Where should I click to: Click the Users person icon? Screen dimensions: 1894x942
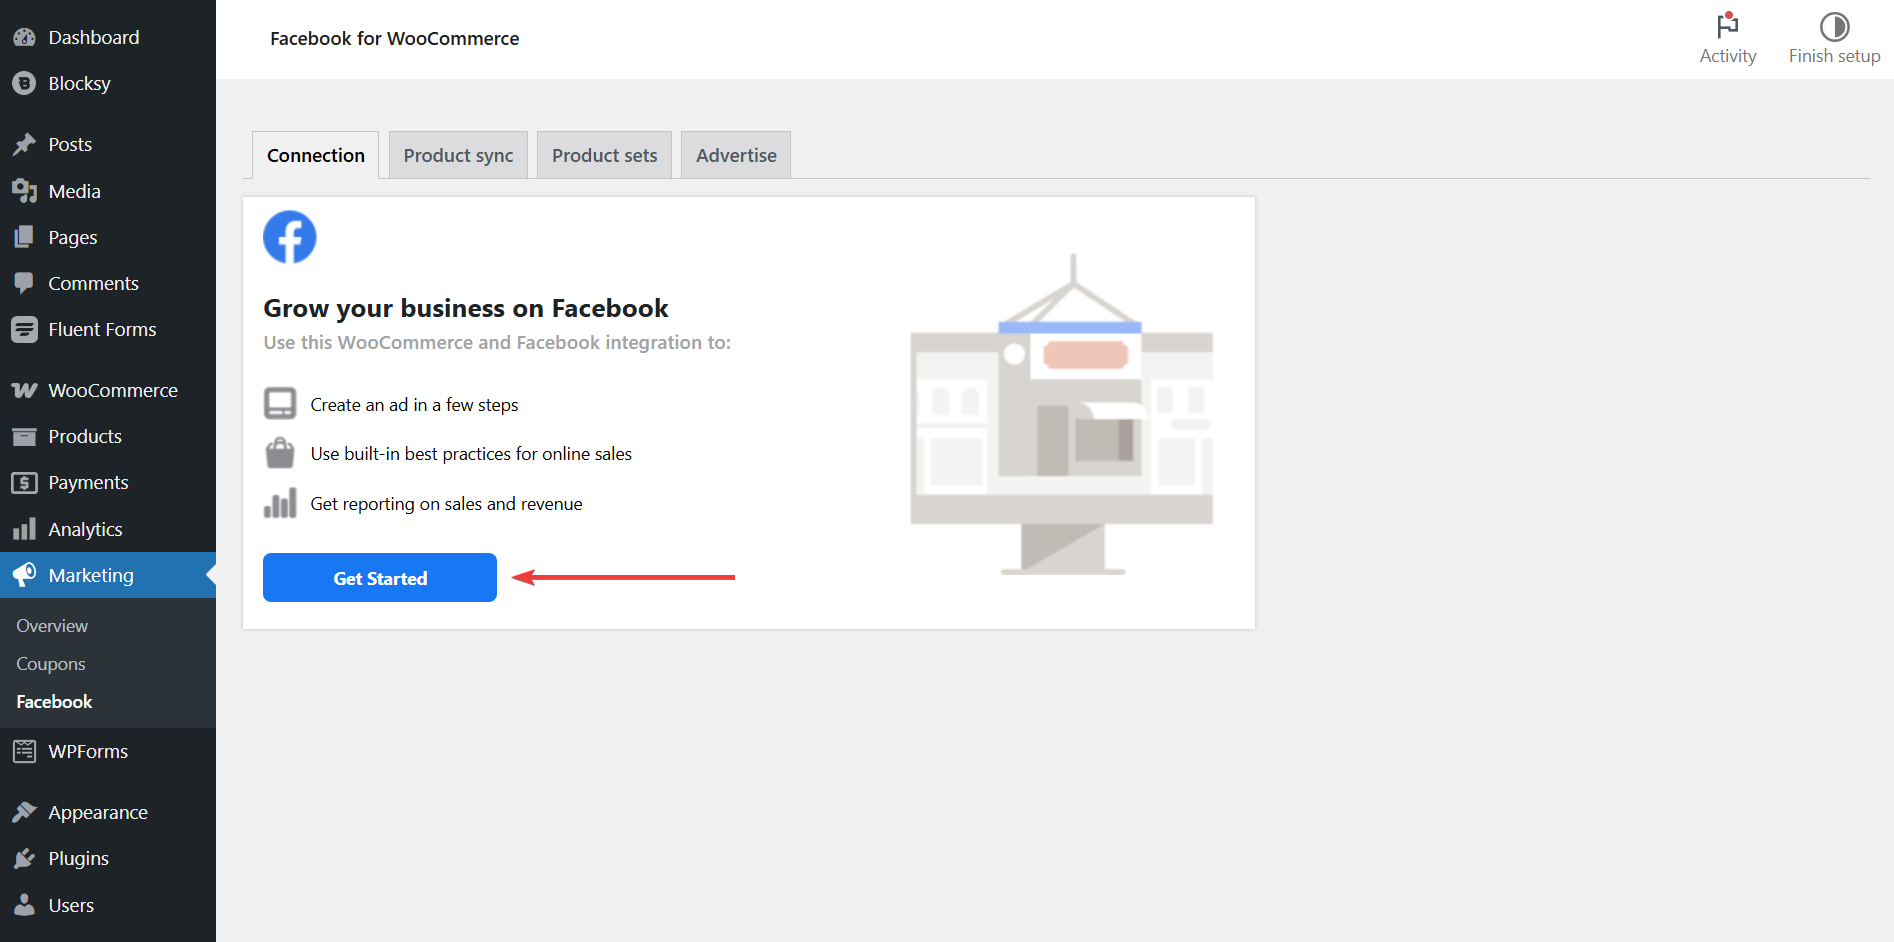click(24, 905)
